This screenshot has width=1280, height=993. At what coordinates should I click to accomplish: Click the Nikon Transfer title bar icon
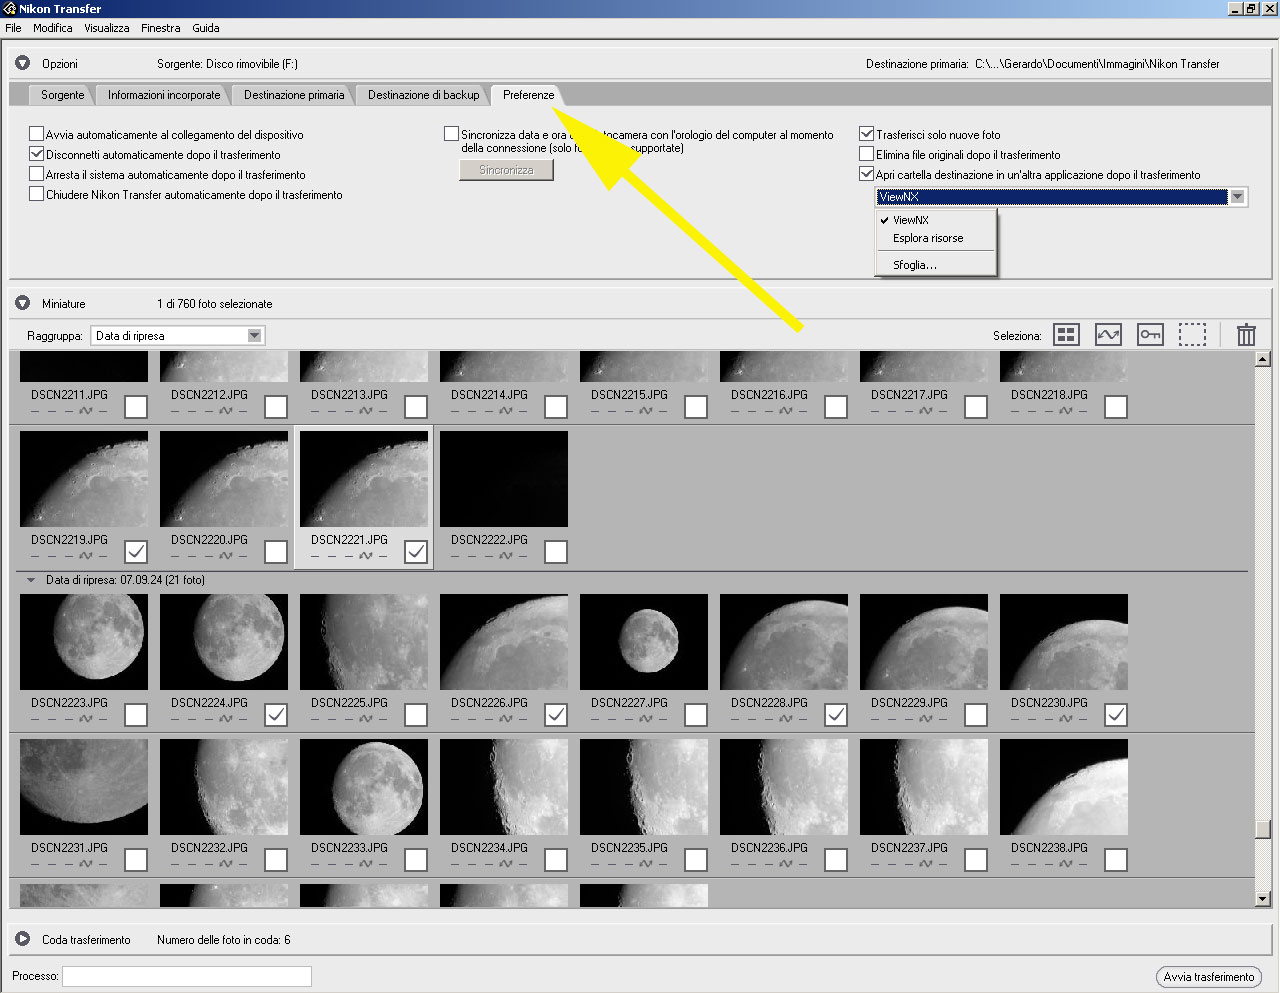pos(10,8)
